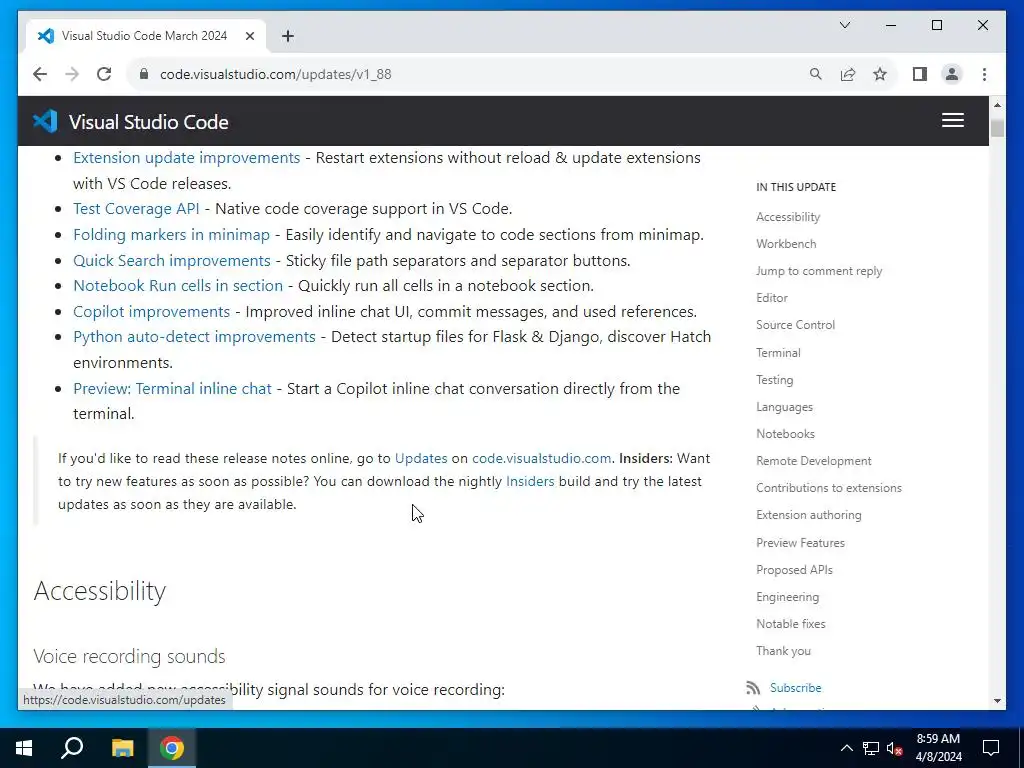Image resolution: width=1024 pixels, height=768 pixels.
Task: Open Windows taskbar search
Action: click(x=72, y=748)
